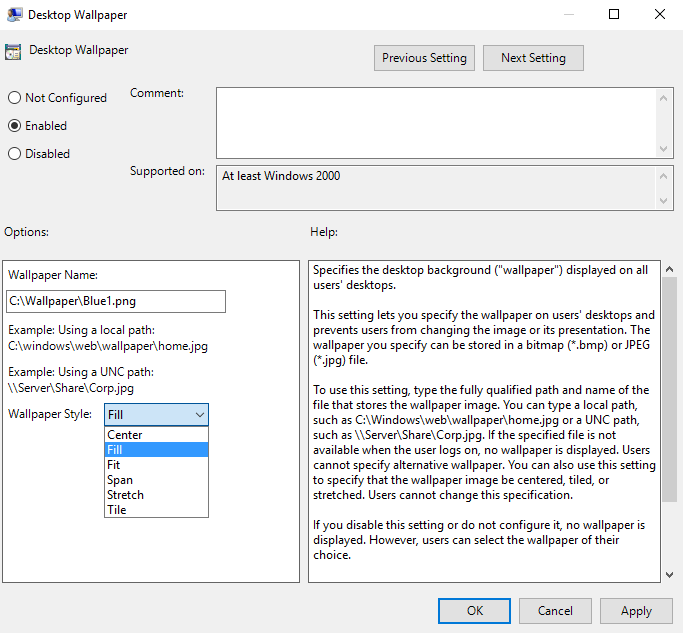
Task: Go to the Next Setting
Action: [x=533, y=58]
